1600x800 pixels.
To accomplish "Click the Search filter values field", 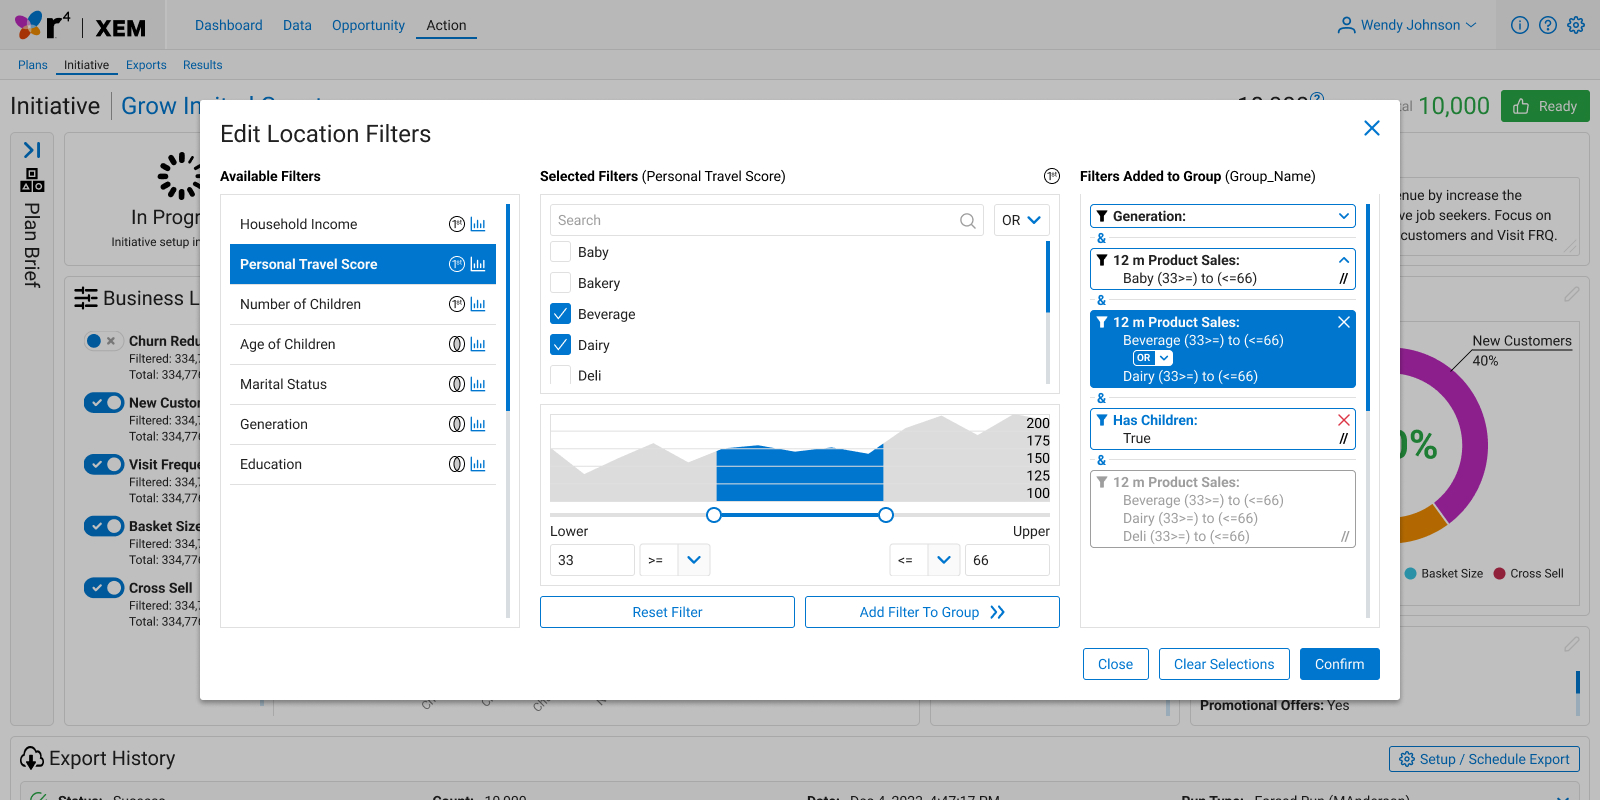I will click(768, 220).
